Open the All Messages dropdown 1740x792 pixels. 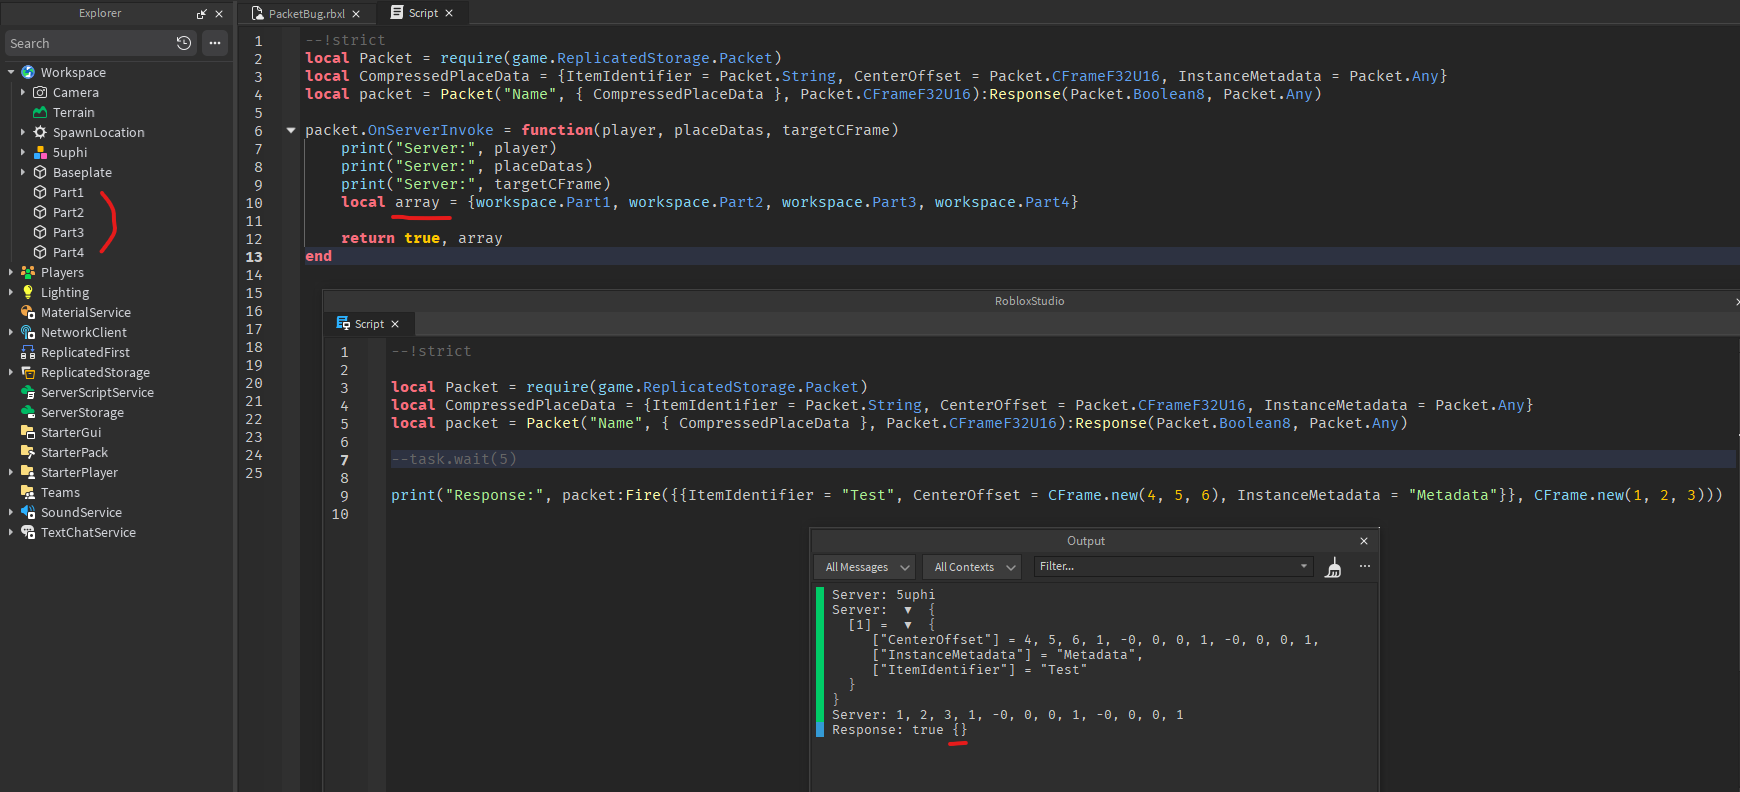coord(865,567)
